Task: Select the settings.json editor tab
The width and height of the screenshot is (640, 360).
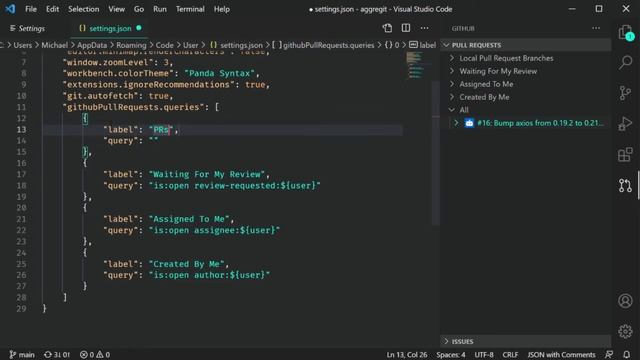Action: click(109, 28)
